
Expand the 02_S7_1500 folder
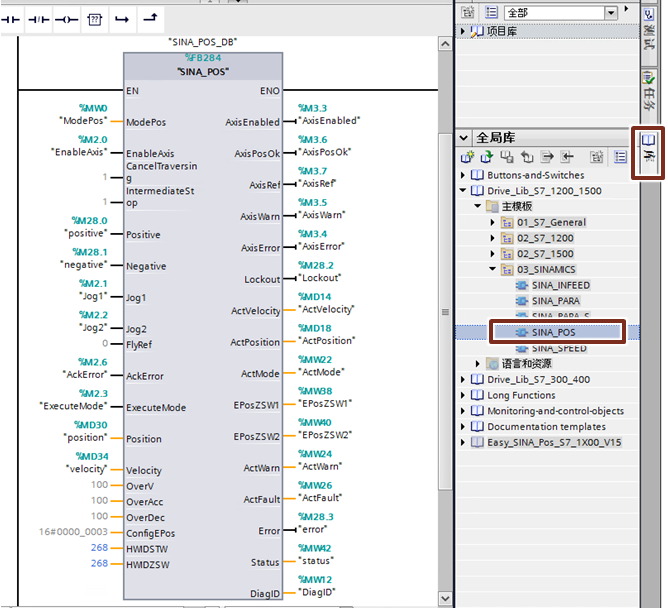pyautogui.click(x=493, y=254)
